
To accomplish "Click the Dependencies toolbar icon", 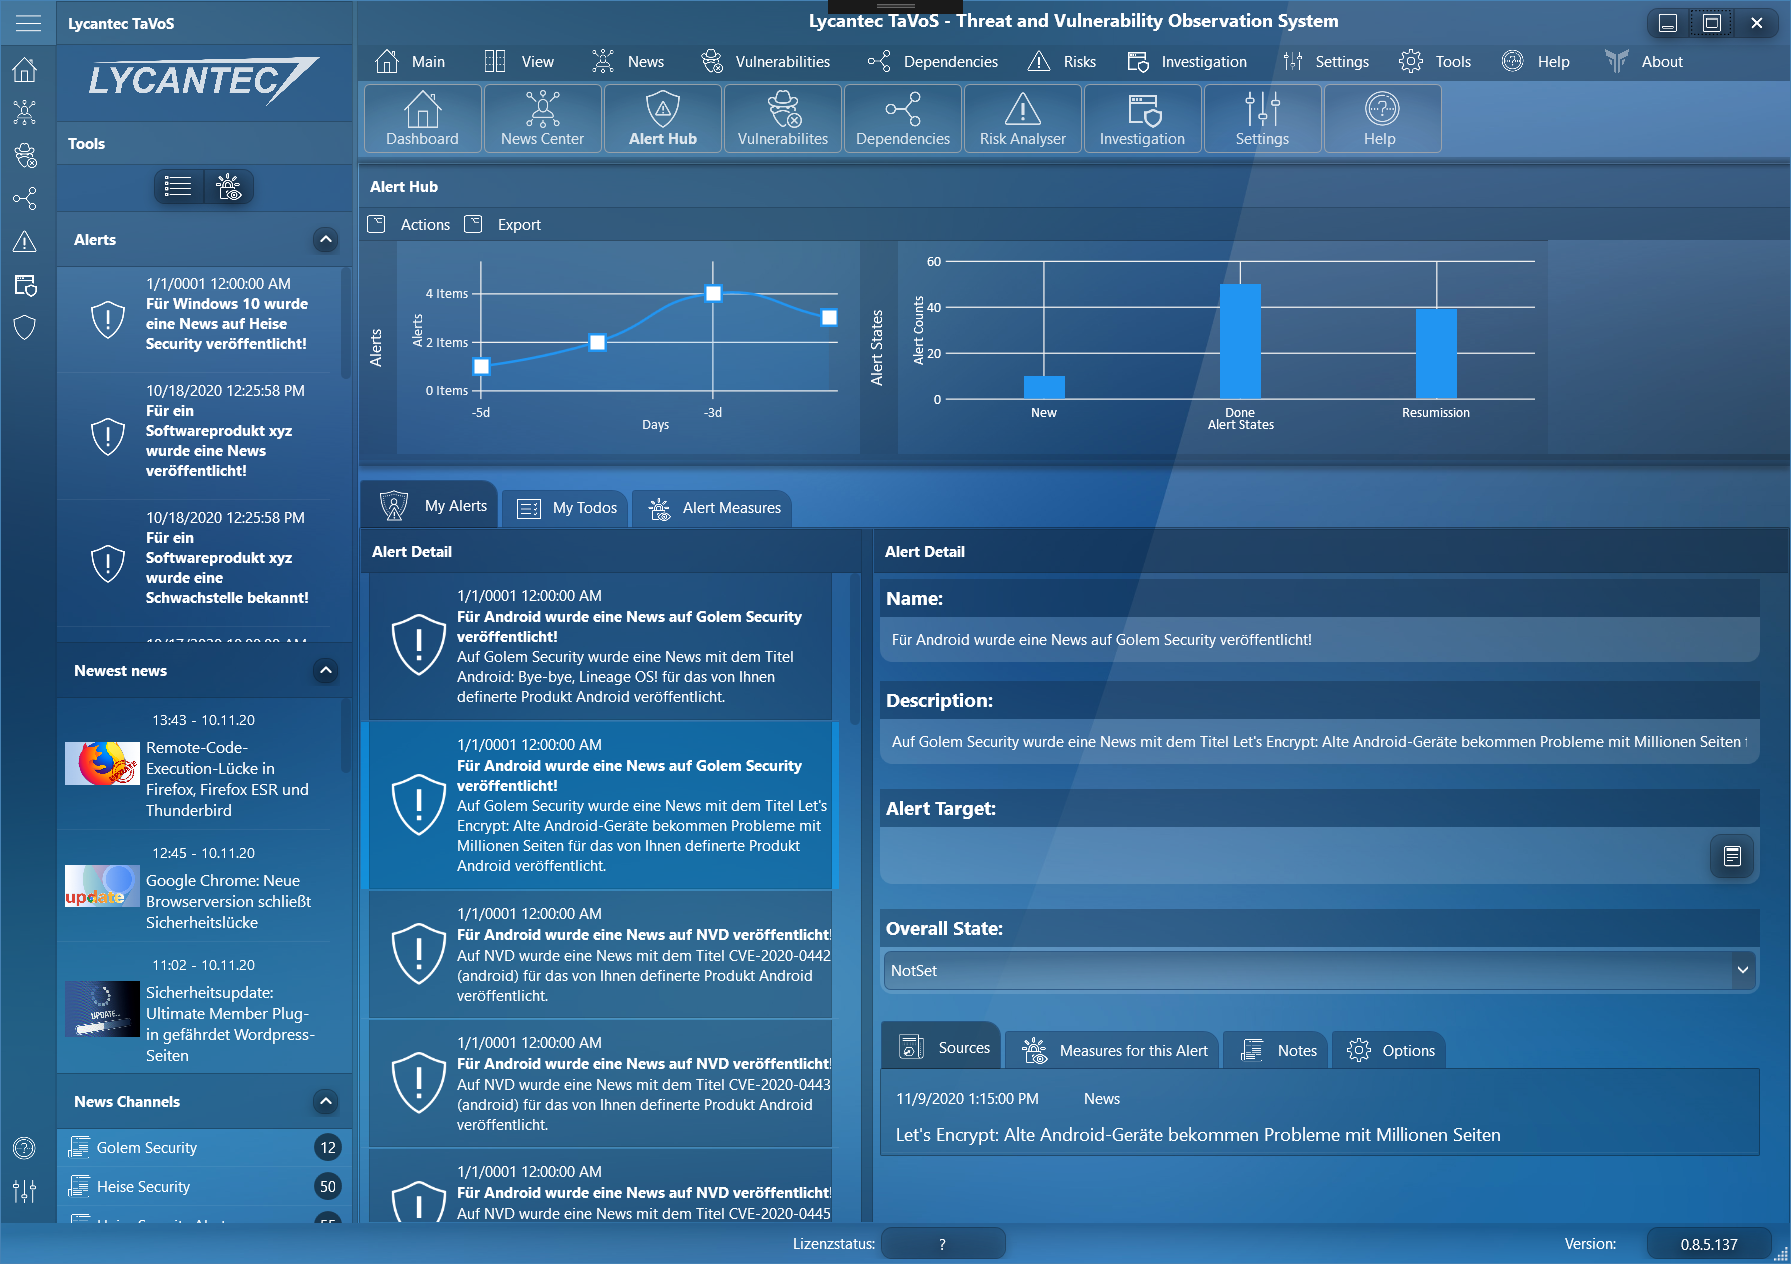I will 902,118.
